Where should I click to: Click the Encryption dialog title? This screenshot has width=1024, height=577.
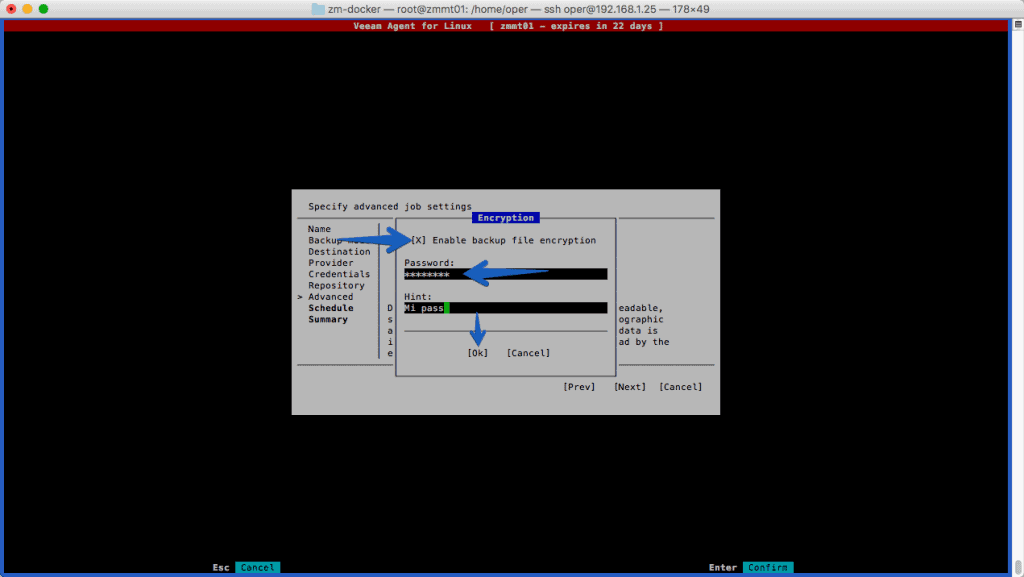(505, 218)
